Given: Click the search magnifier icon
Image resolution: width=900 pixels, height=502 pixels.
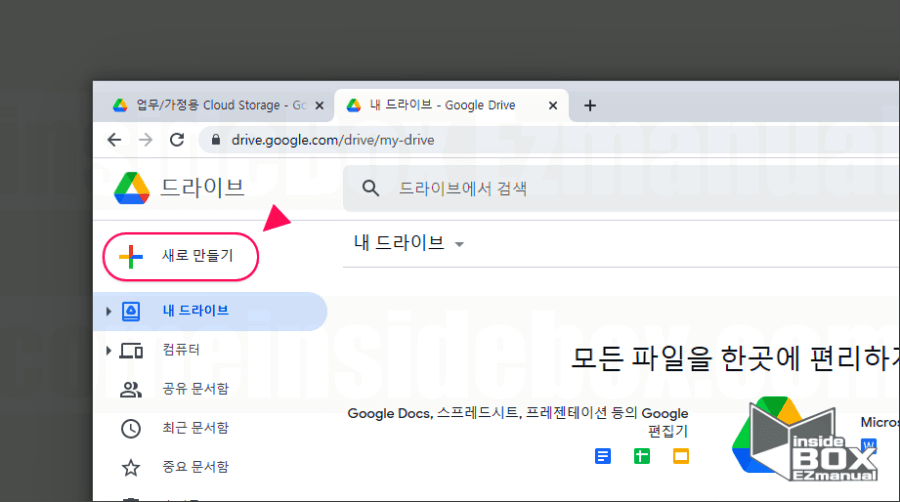Looking at the screenshot, I should coord(371,188).
